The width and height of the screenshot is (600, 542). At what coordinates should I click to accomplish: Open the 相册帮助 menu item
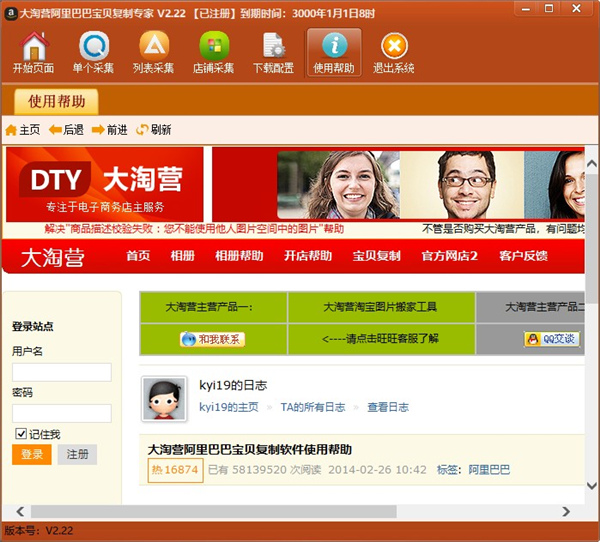[239, 256]
